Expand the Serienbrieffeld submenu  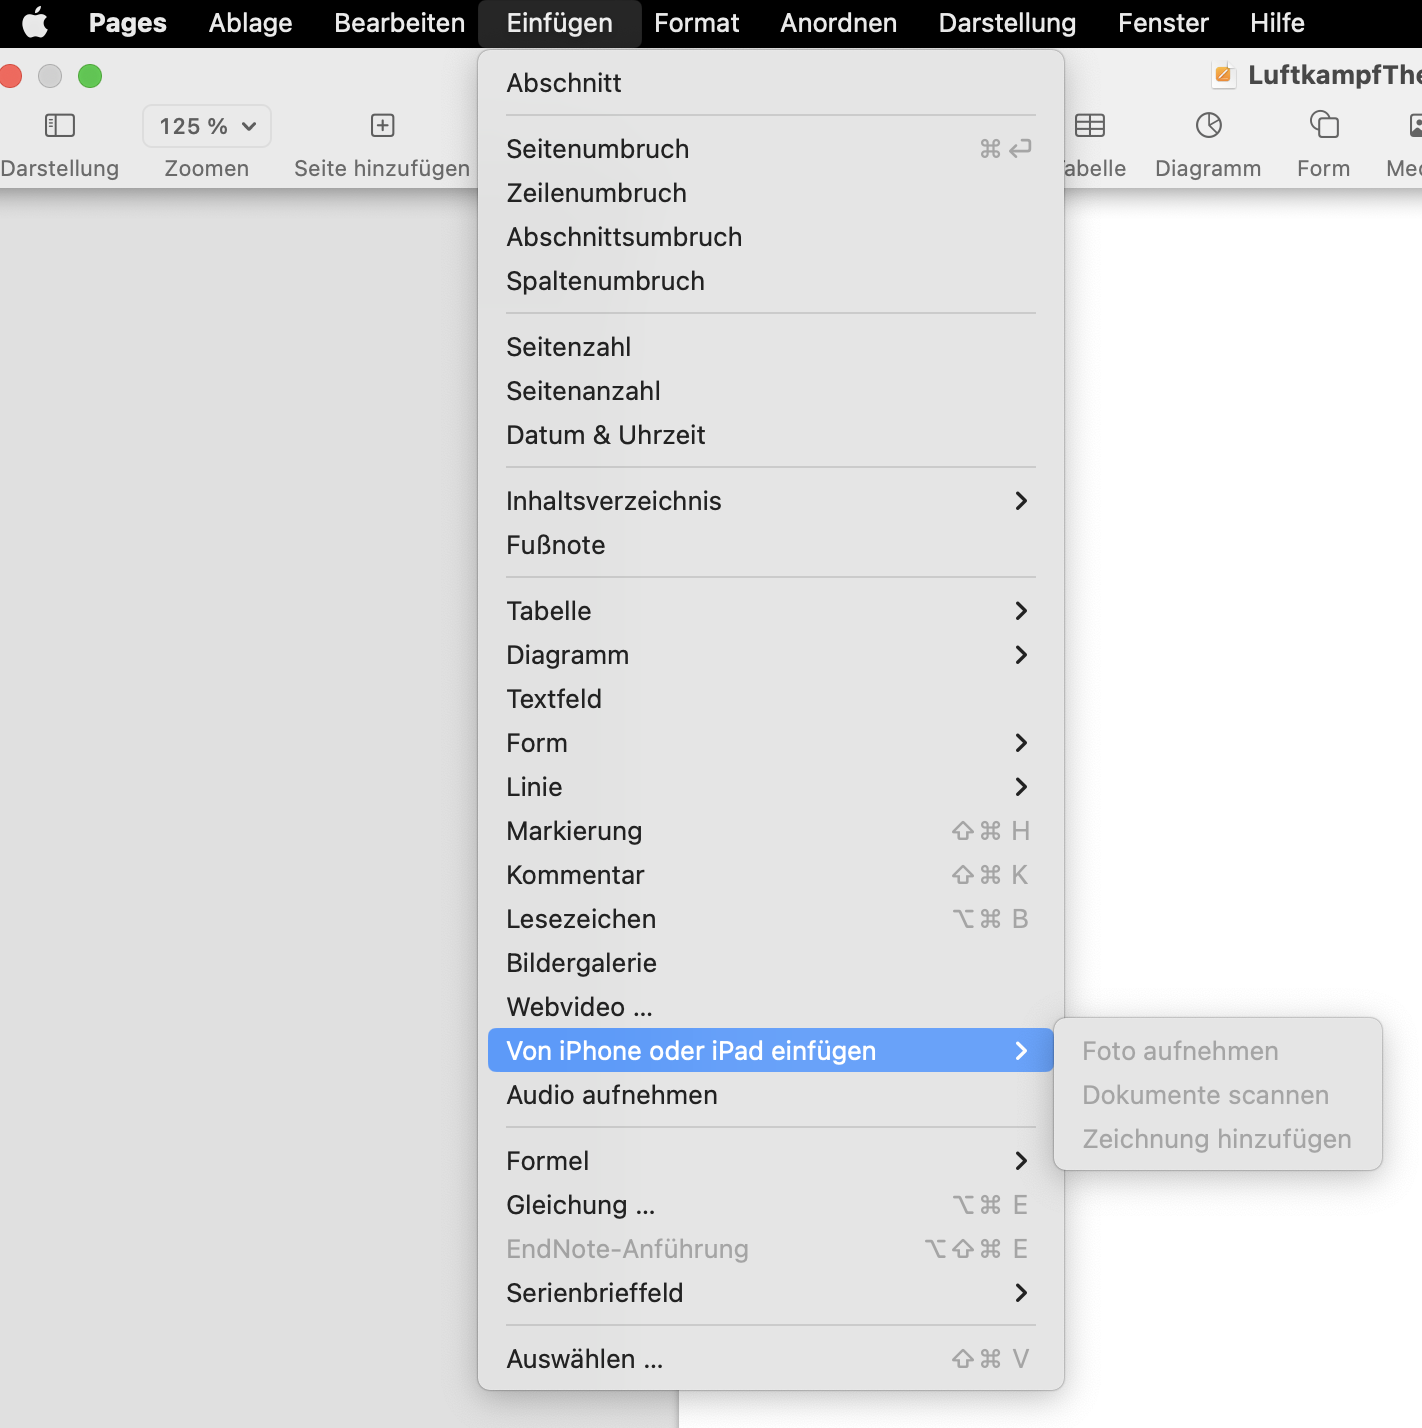(770, 1293)
